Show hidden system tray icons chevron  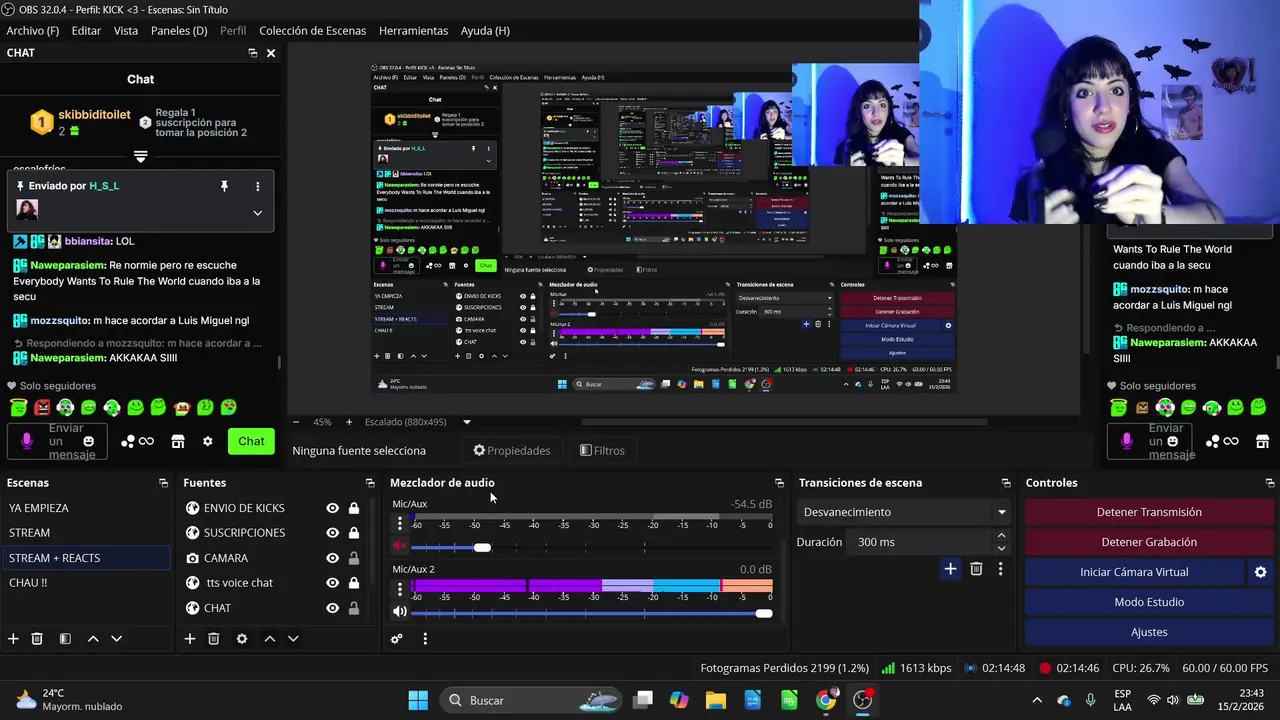coord(1037,700)
